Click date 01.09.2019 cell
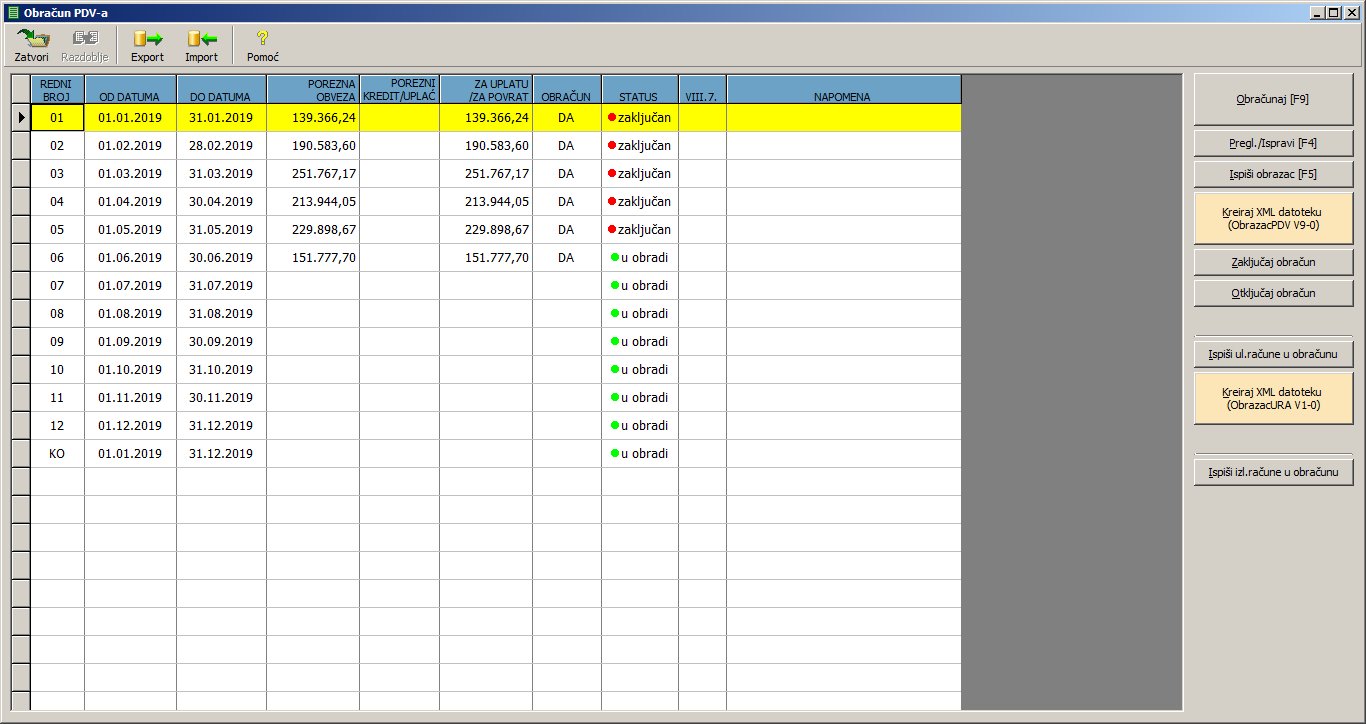This screenshot has height=724, width=1366. 131,341
